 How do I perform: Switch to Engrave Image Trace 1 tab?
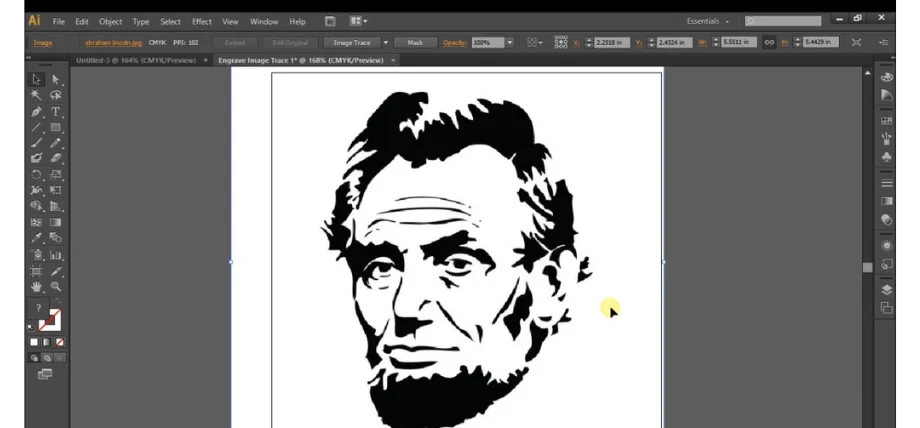coord(301,60)
